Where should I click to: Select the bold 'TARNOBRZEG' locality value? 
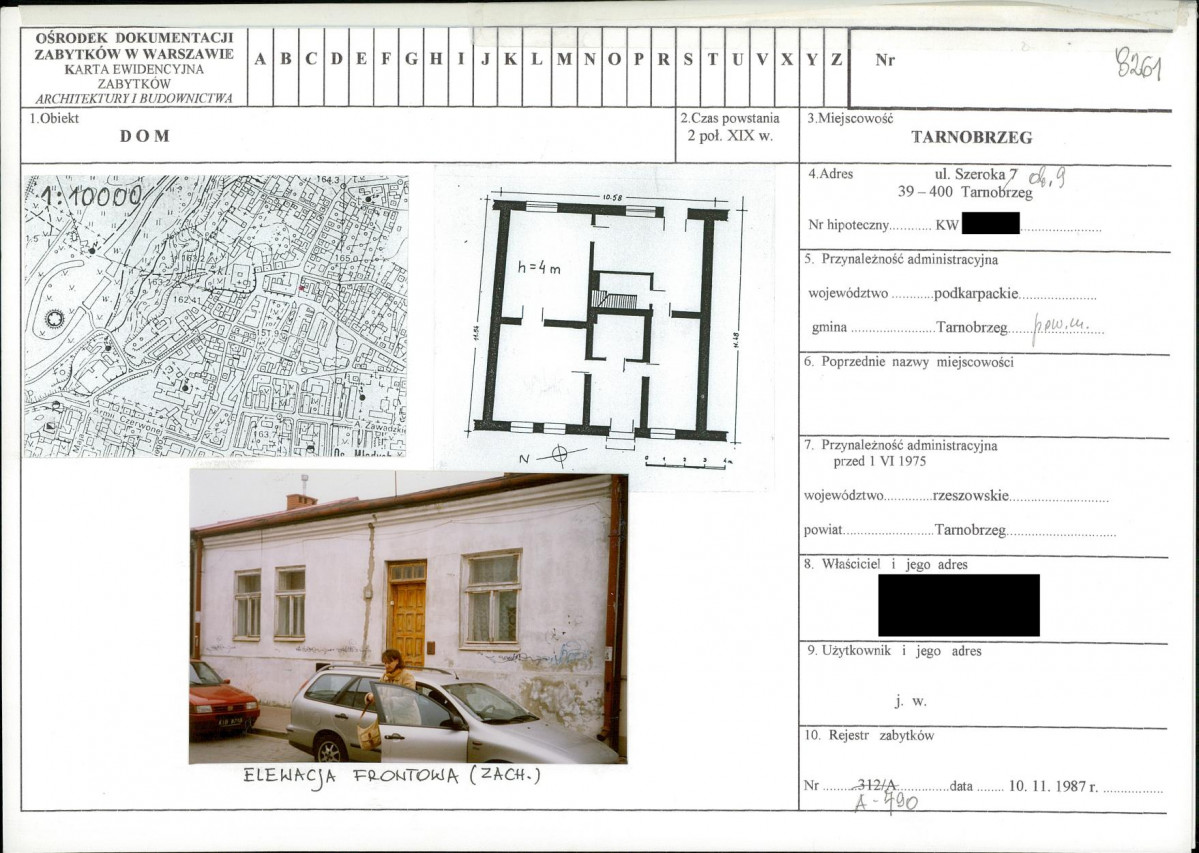(972, 138)
